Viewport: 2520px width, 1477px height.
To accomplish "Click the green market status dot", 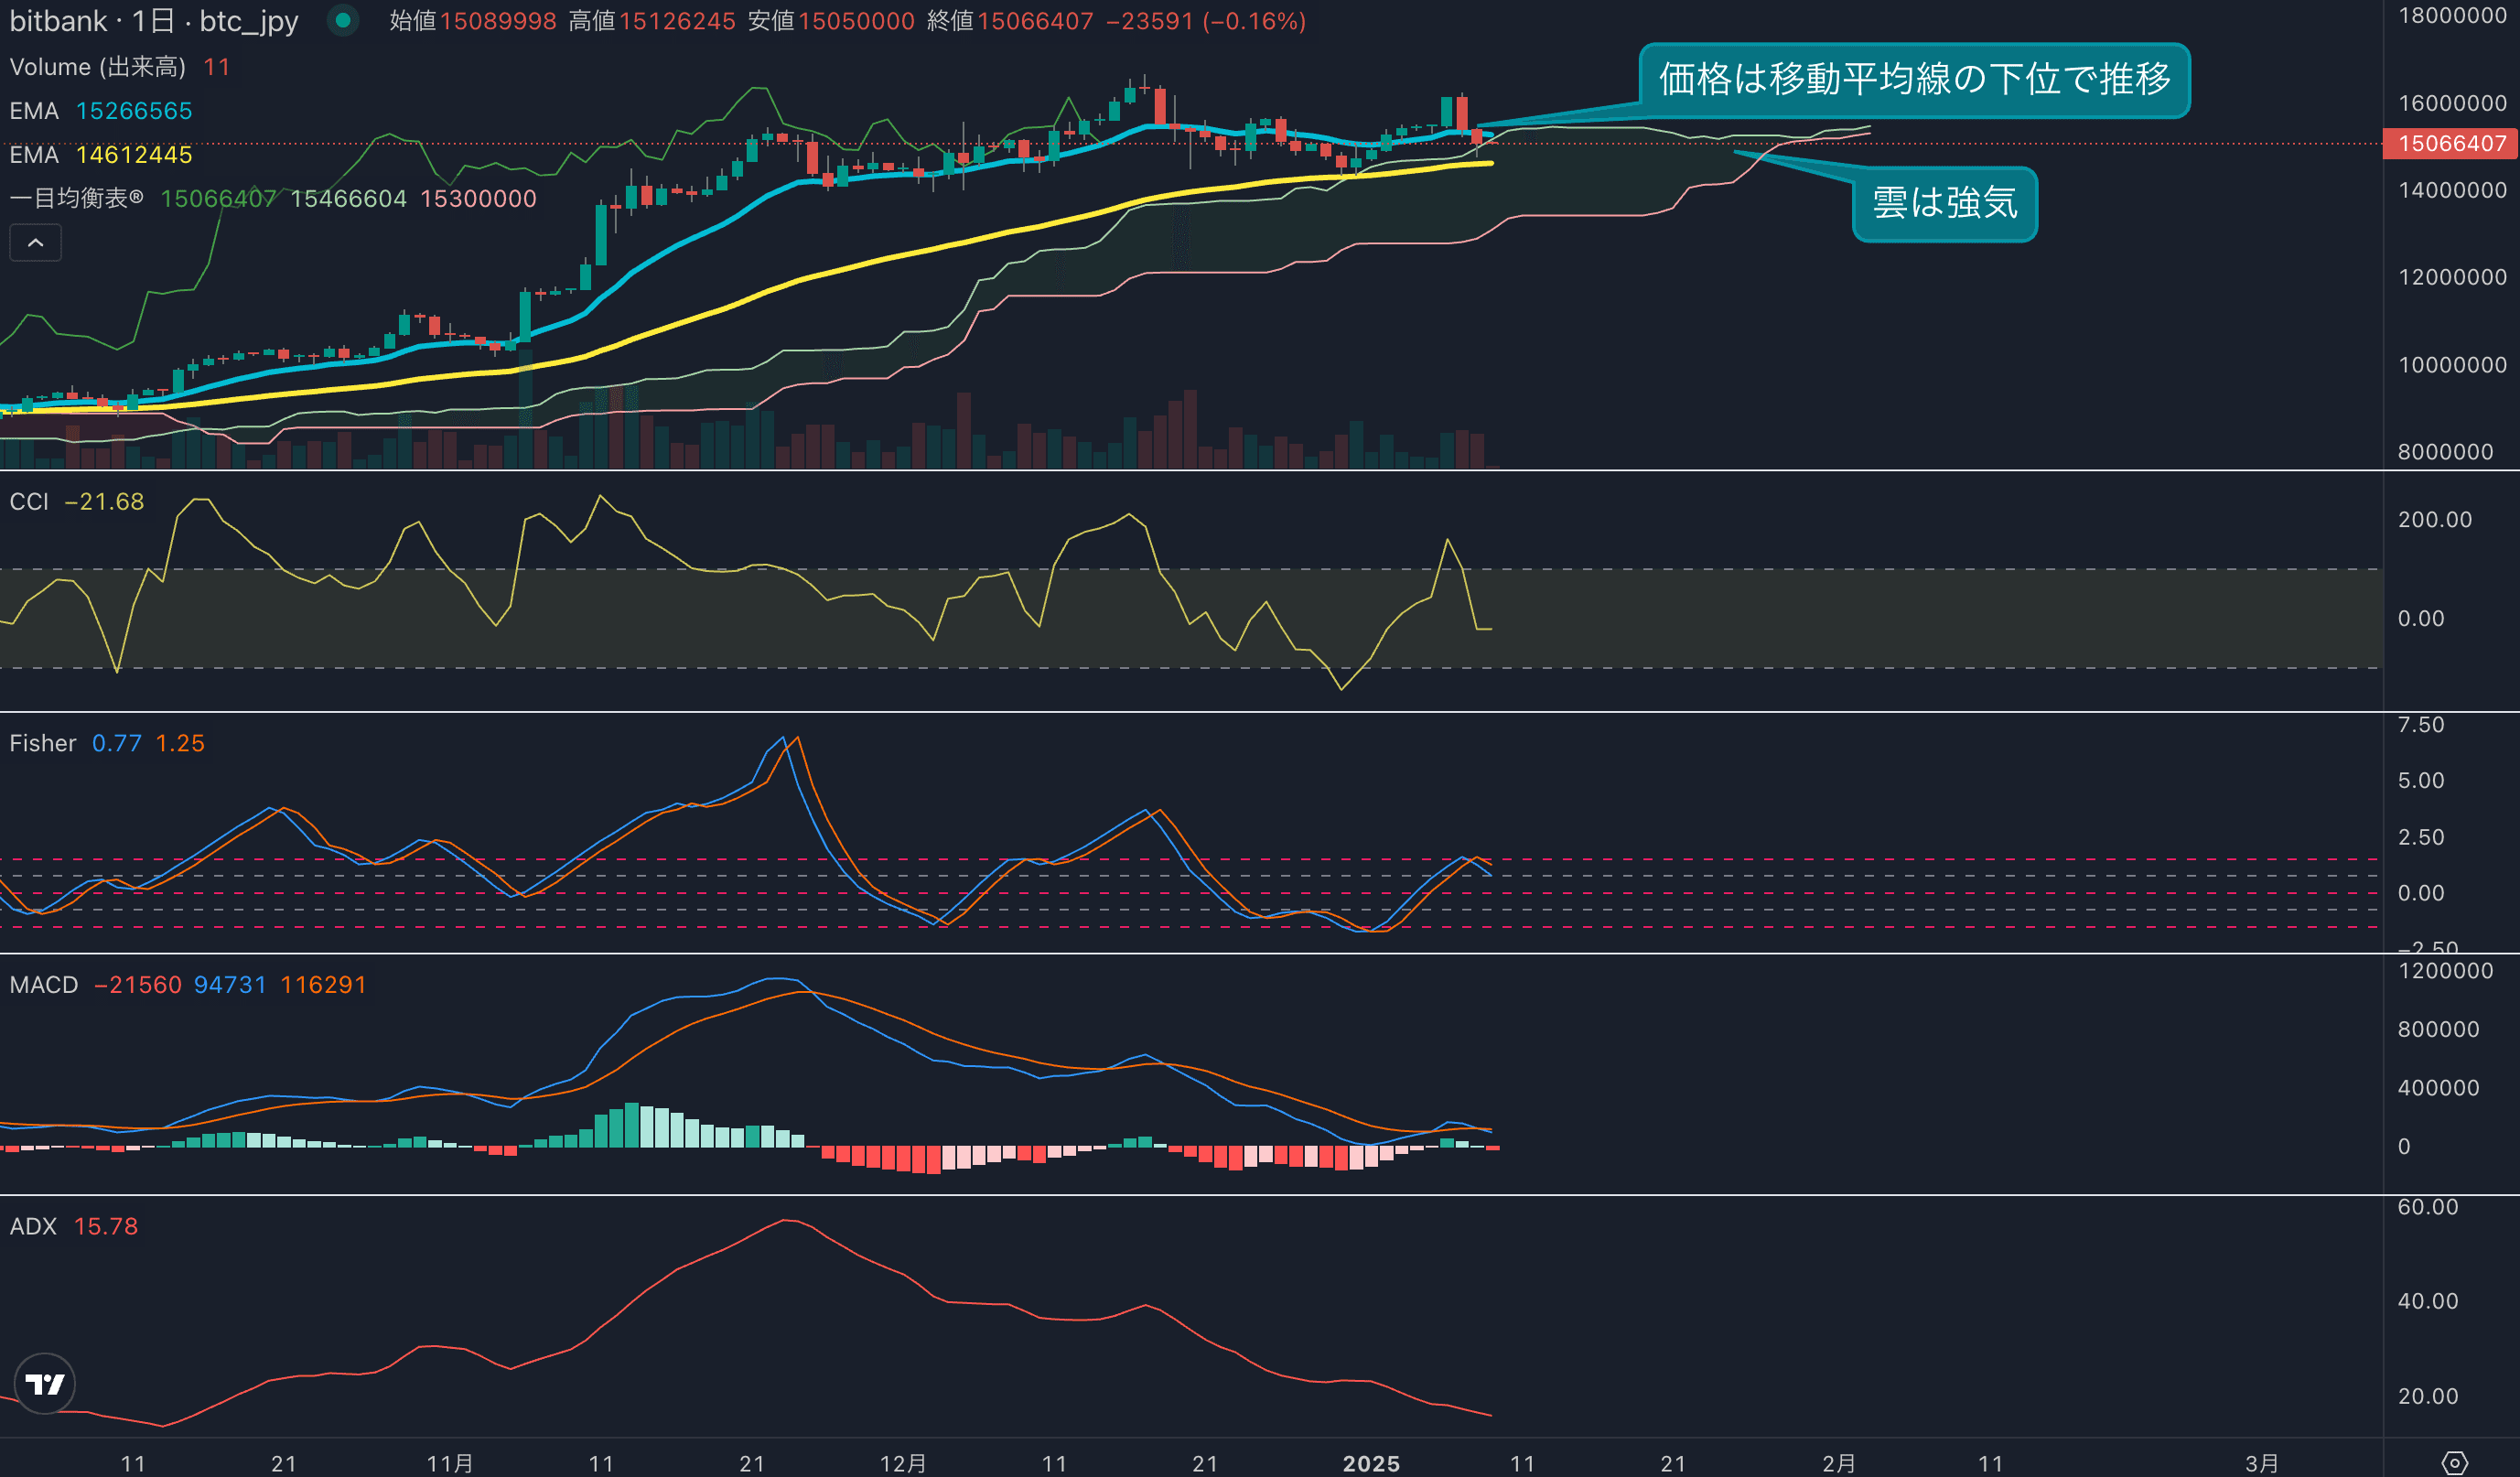I will click(343, 20).
